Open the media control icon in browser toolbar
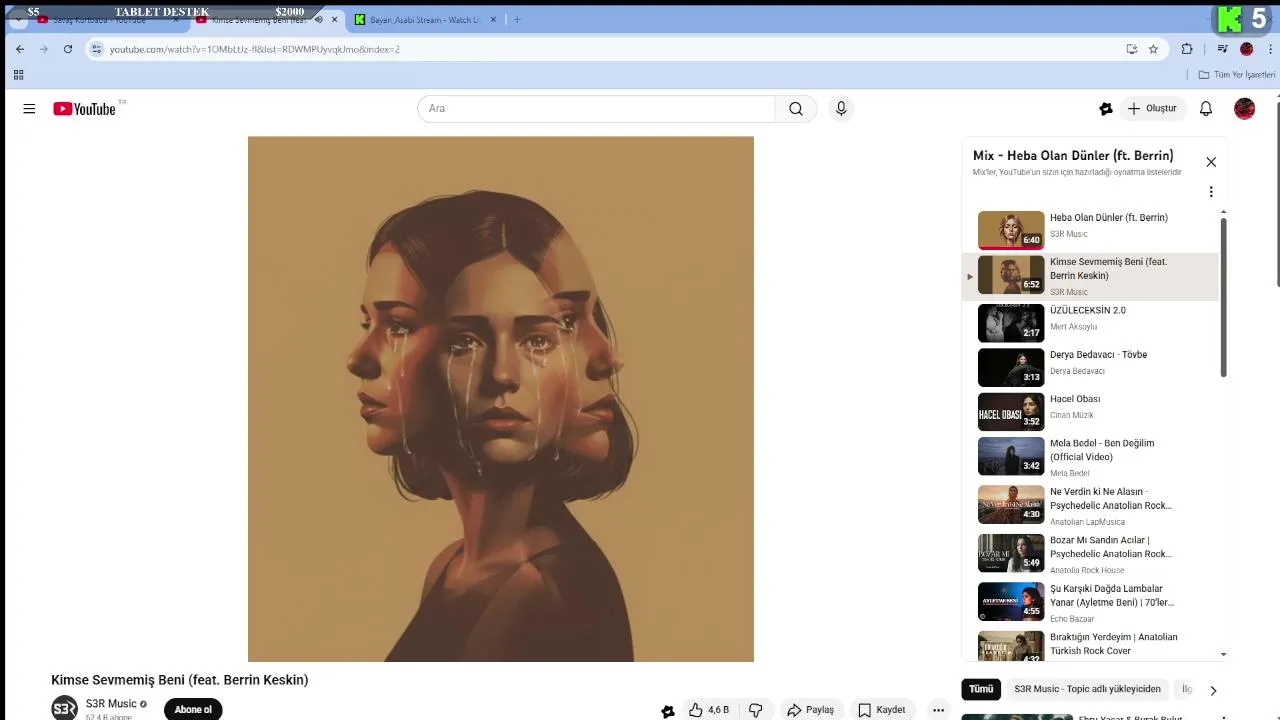Screen dimensions: 1280x720 pos(1222,49)
